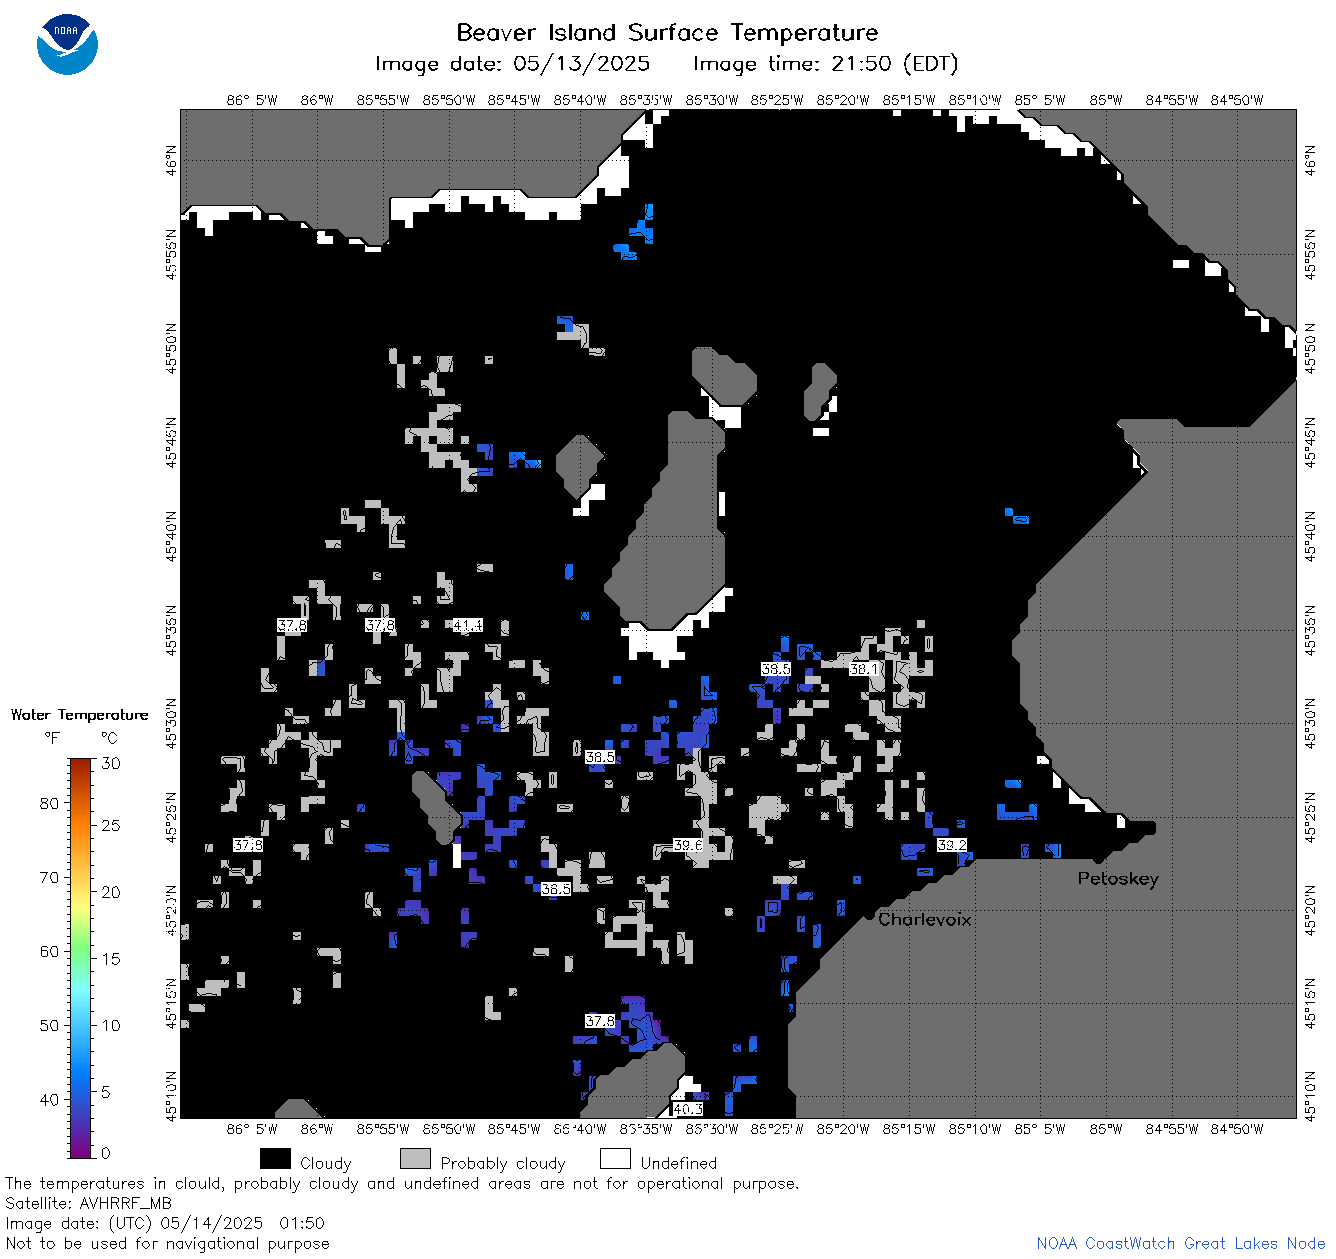Select the gray Probably cloudy legend swatch
Screen dimensions: 1336x1259
tap(415, 1159)
